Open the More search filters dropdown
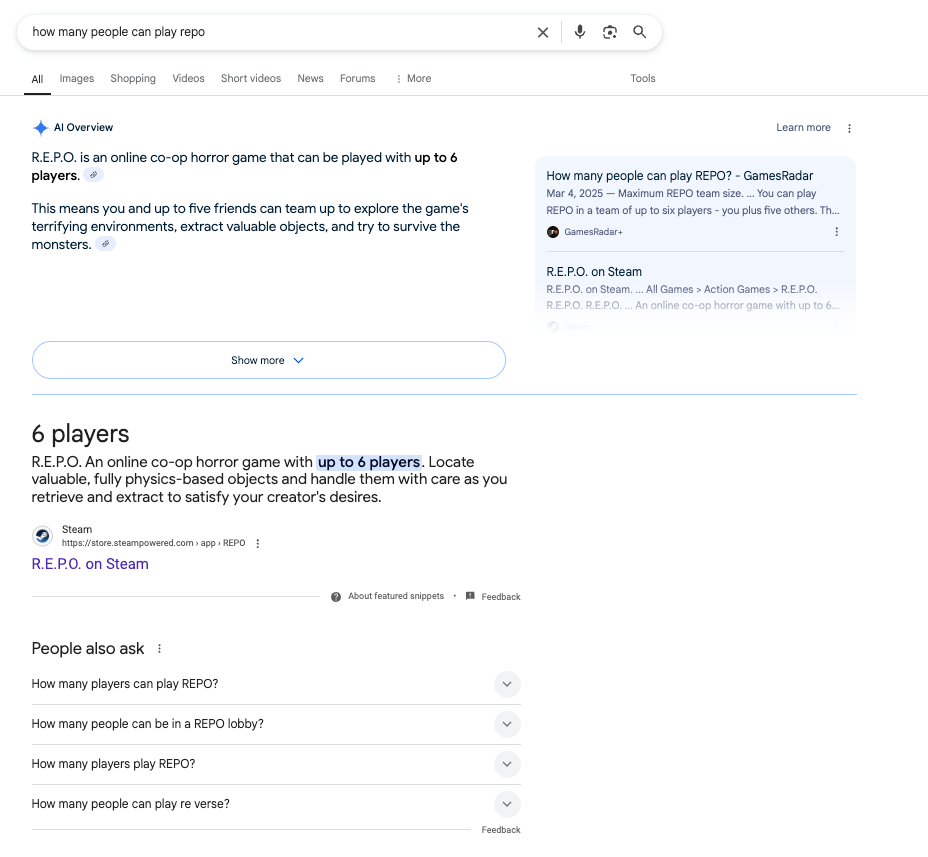This screenshot has height=857, width=928. 413,78
